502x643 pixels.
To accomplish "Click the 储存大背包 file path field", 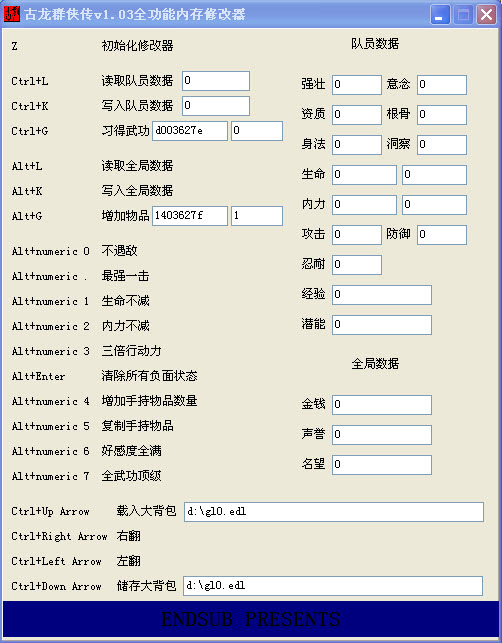I will pos(333,586).
